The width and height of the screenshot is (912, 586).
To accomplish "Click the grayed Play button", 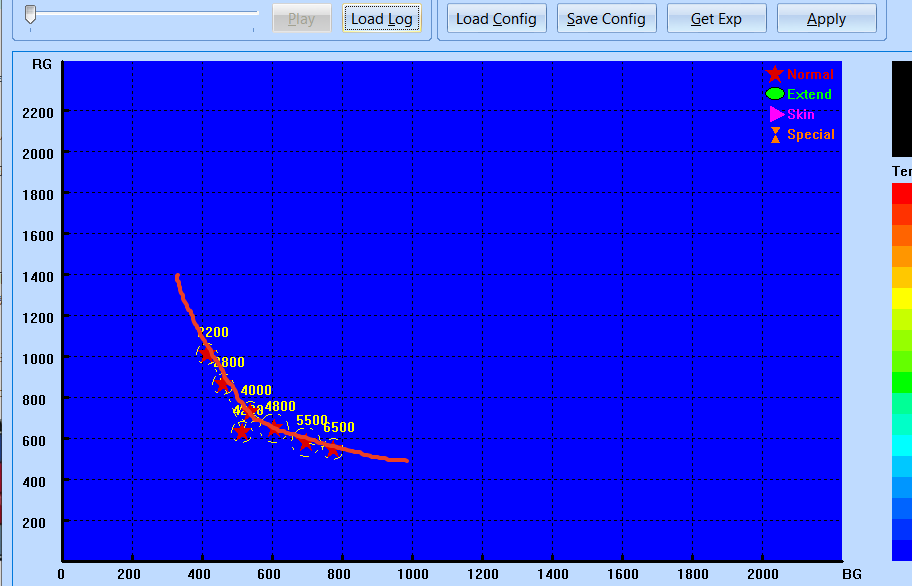I will pos(301,19).
